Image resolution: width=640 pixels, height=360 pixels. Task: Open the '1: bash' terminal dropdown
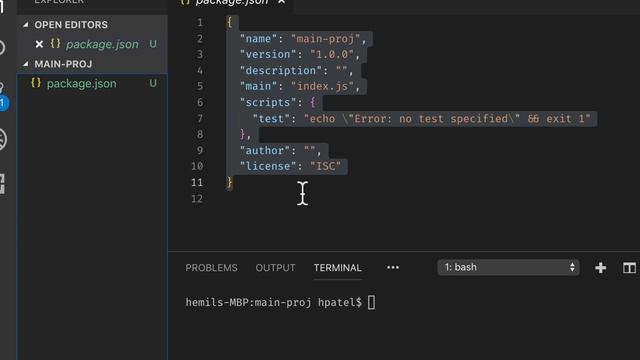pos(508,267)
